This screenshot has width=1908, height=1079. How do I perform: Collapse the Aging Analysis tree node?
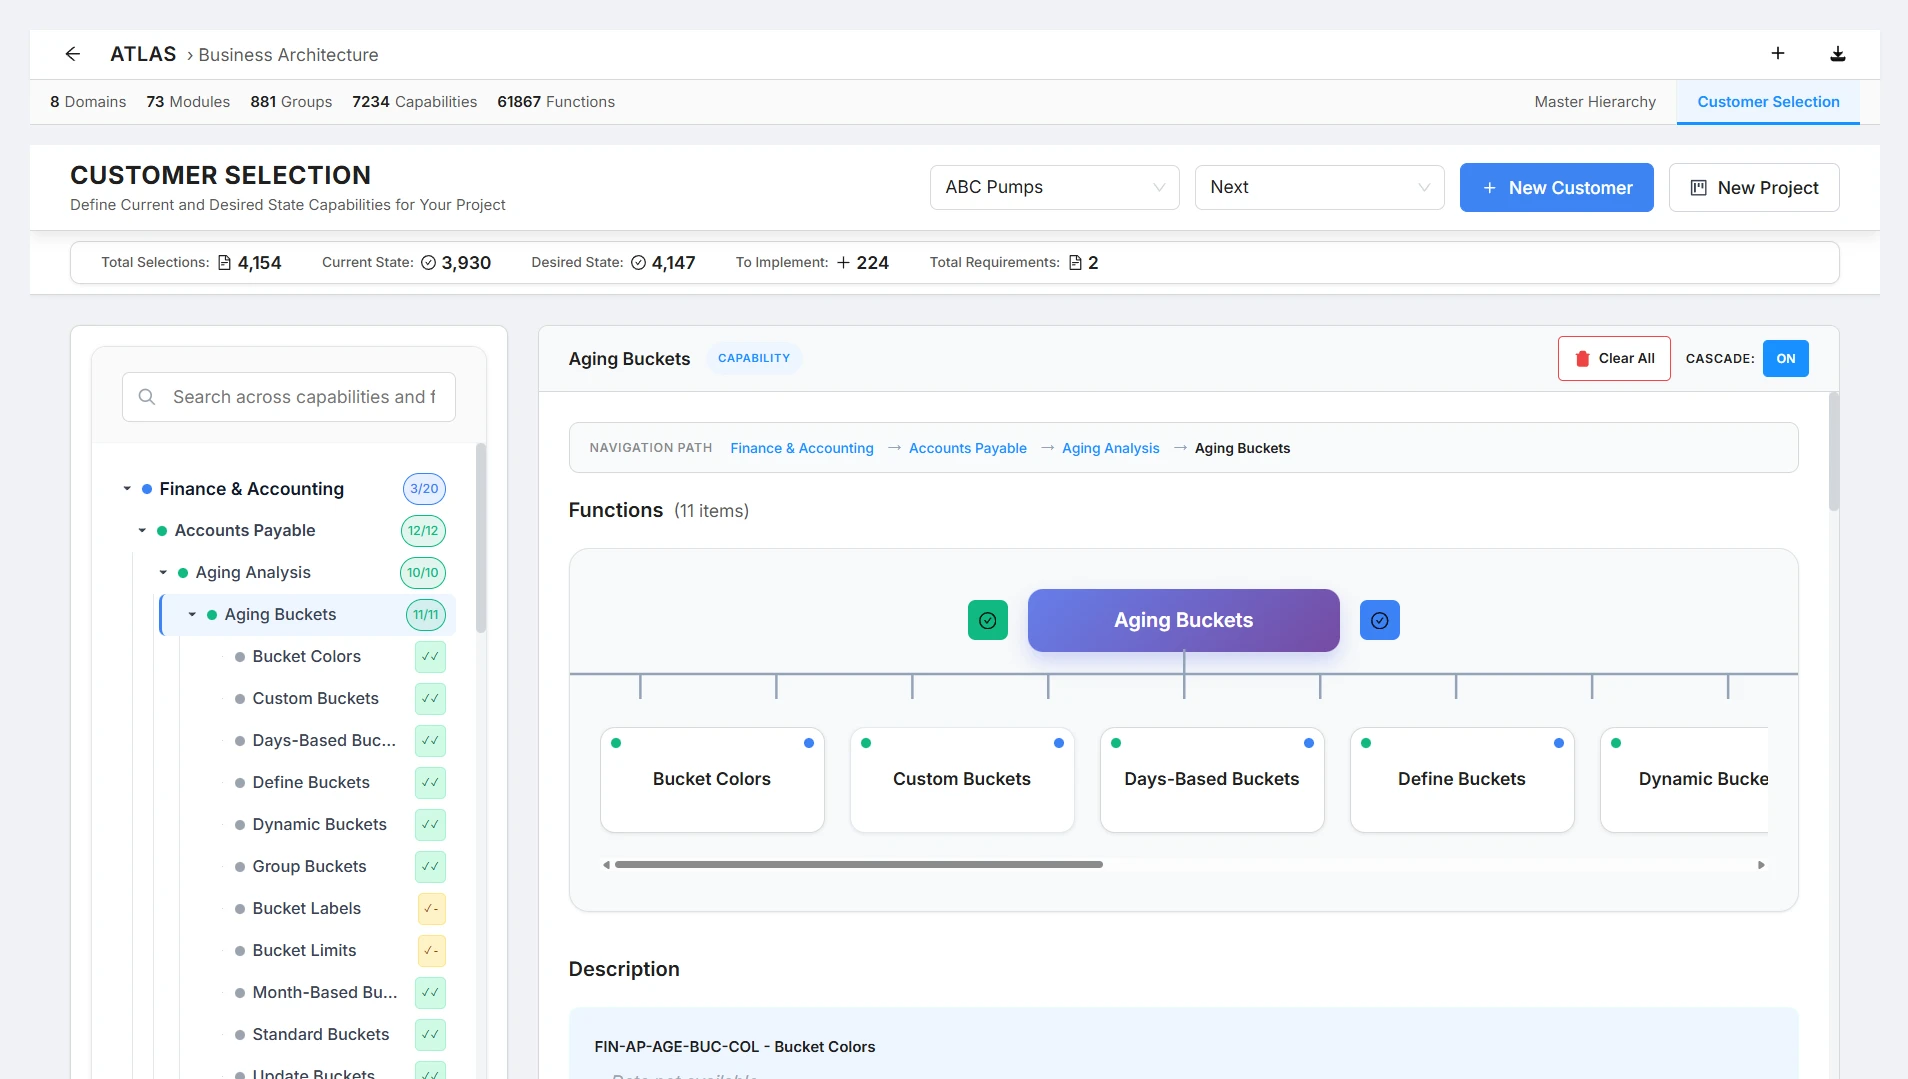click(x=163, y=573)
